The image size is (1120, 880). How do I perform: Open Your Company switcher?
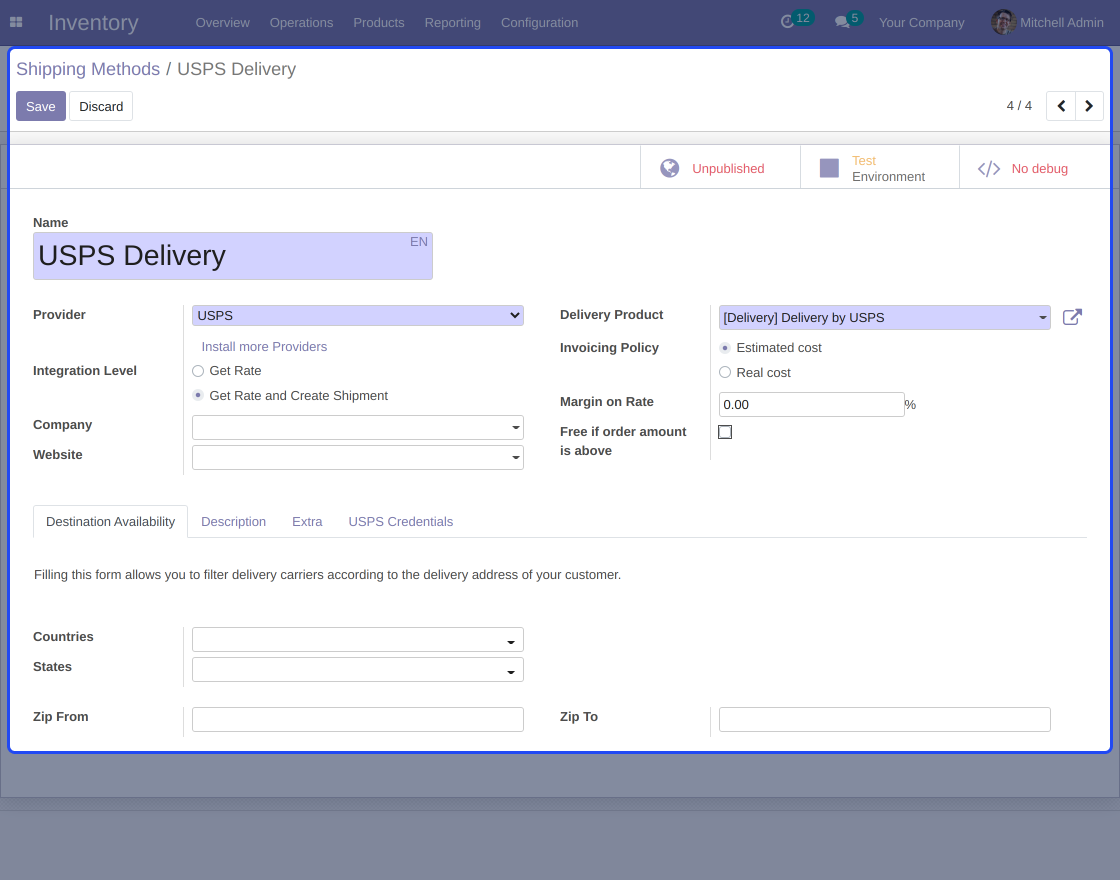click(x=921, y=22)
